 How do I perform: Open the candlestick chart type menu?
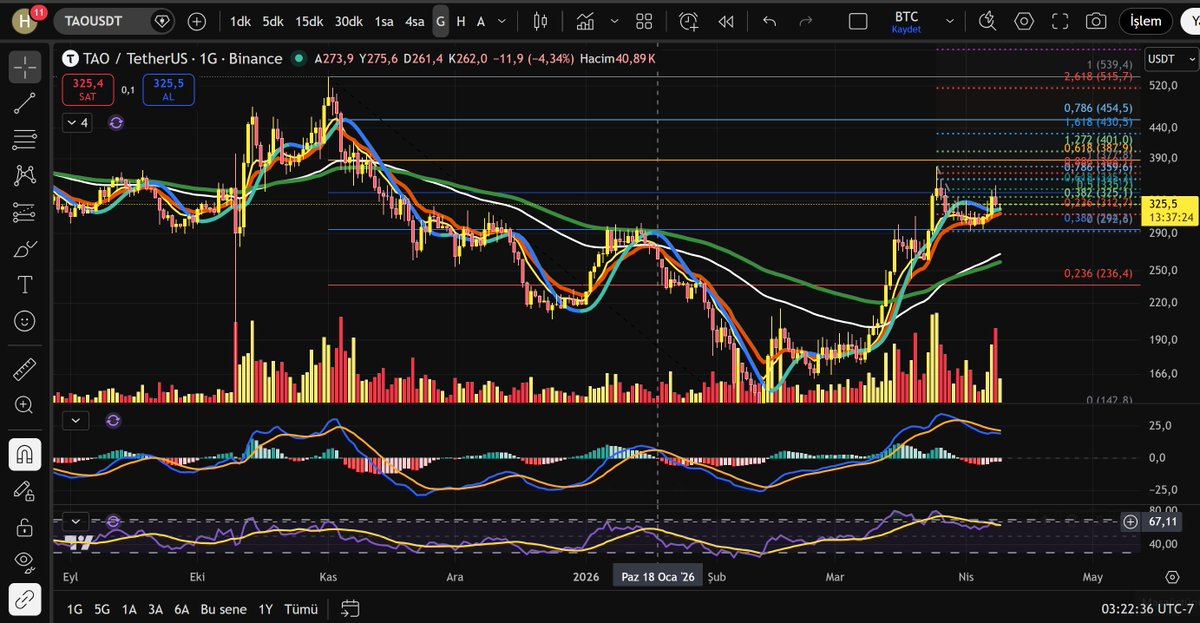tap(541, 21)
